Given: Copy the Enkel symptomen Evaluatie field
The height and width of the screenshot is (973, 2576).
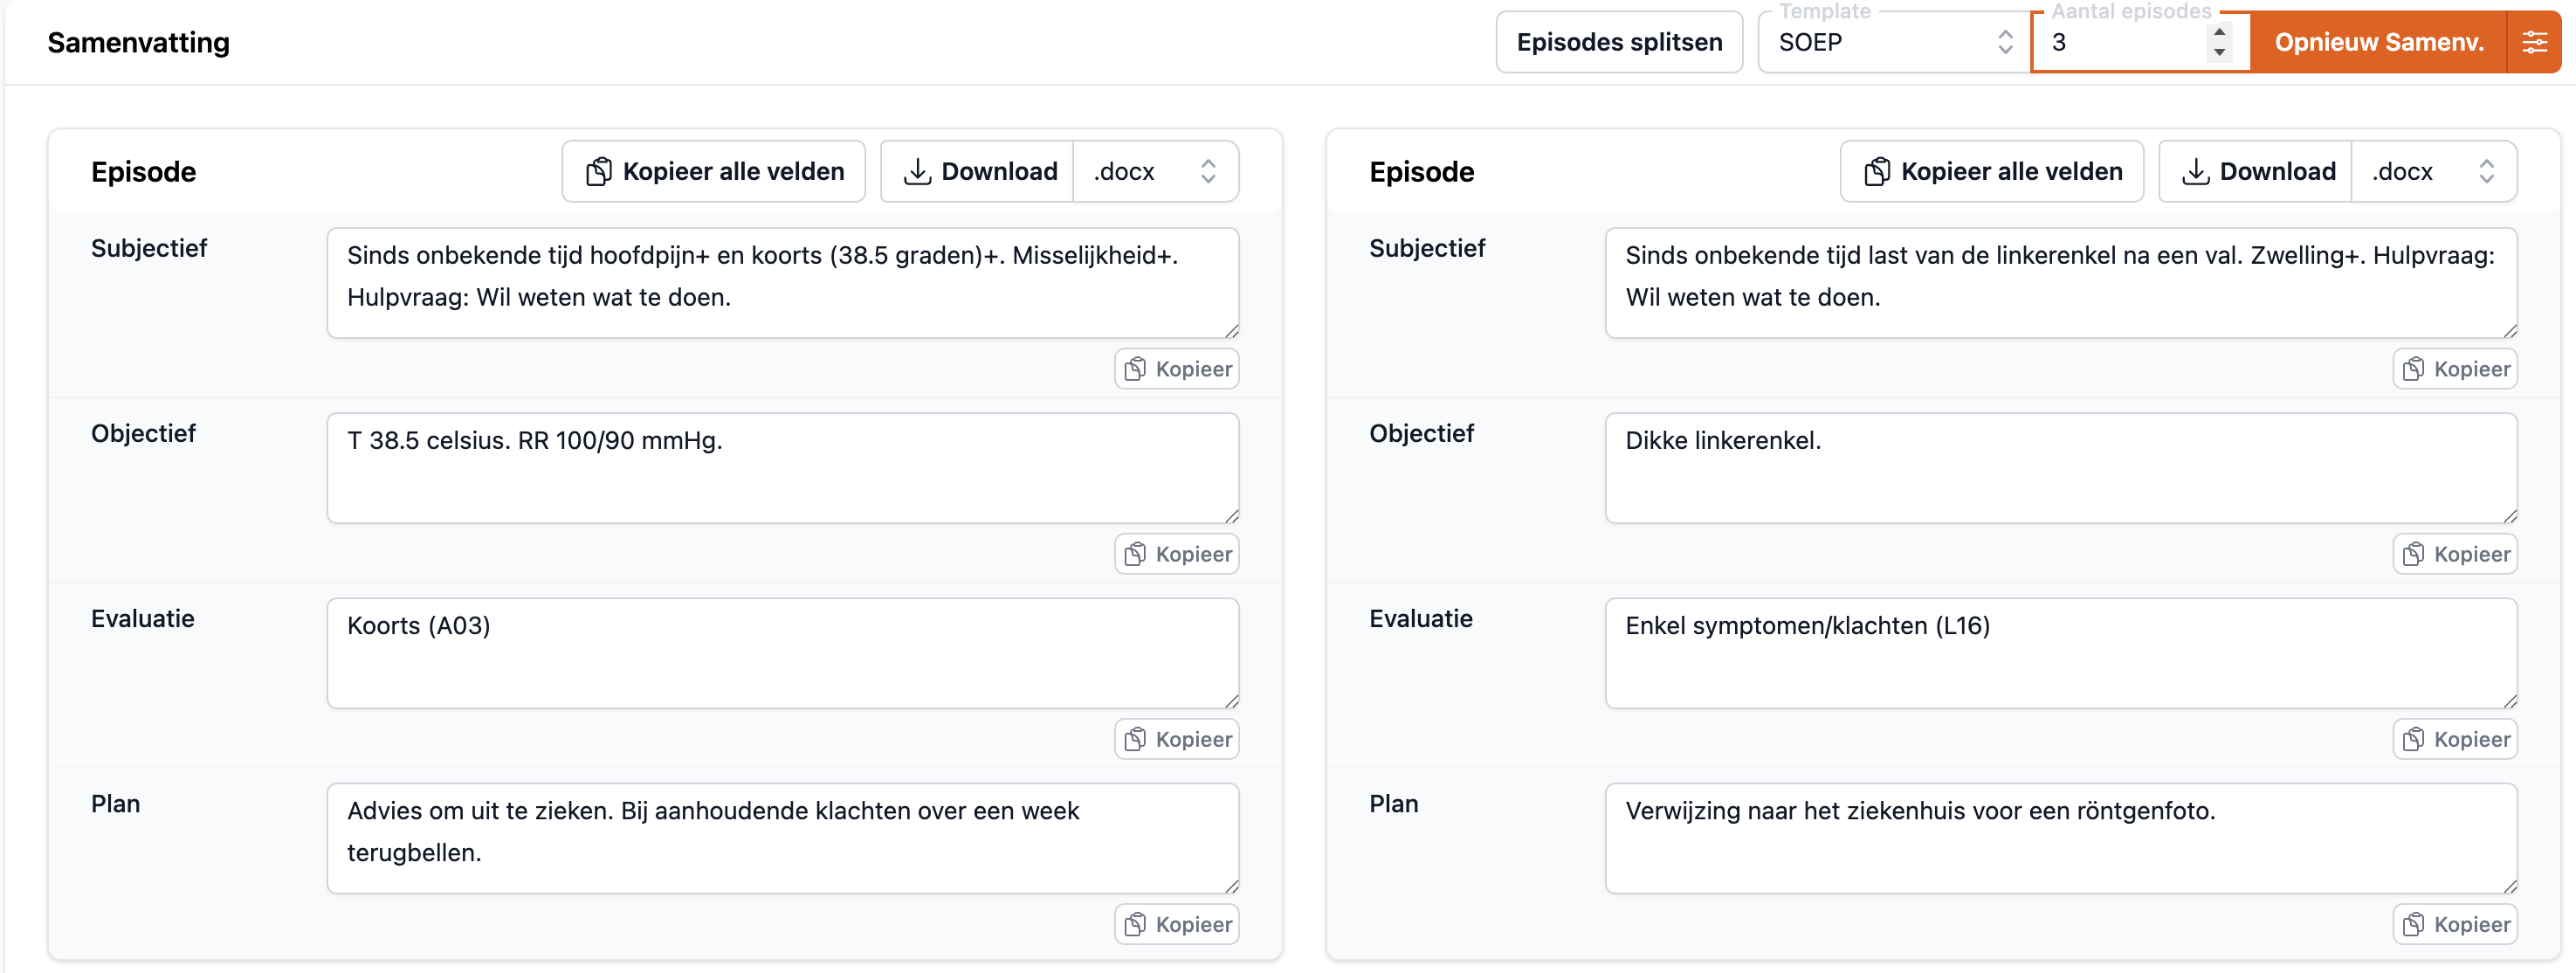Looking at the screenshot, I should click(x=2454, y=739).
